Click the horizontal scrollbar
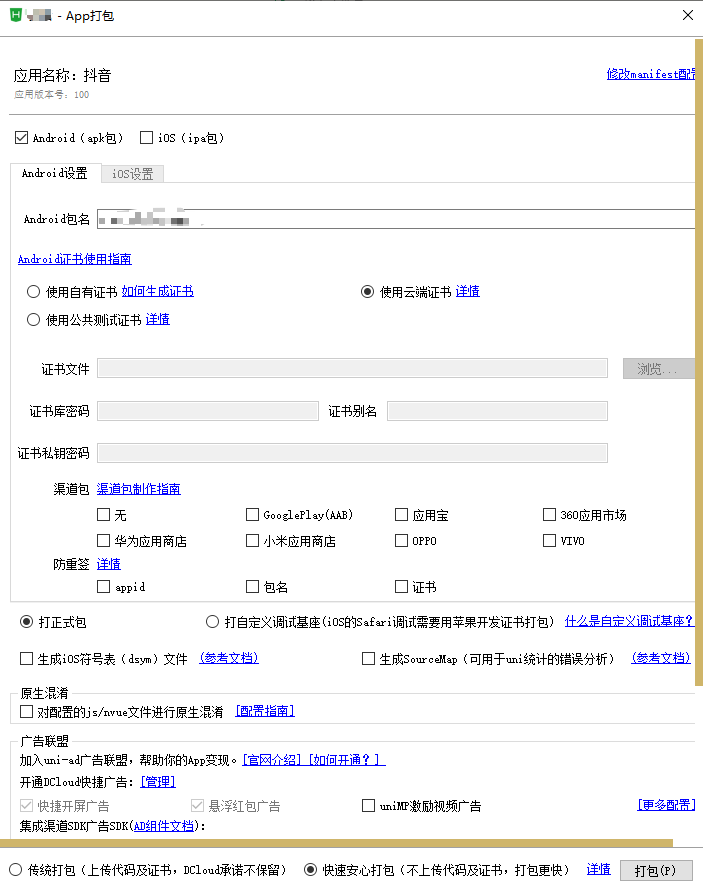 click(336, 843)
